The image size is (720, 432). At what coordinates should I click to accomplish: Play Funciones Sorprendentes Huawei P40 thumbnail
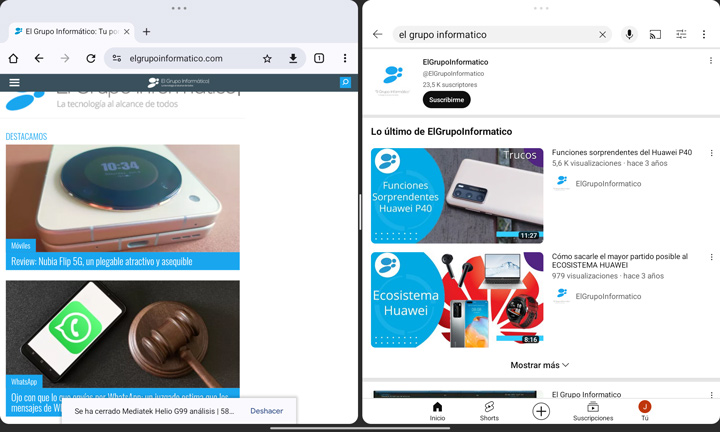[457, 196]
